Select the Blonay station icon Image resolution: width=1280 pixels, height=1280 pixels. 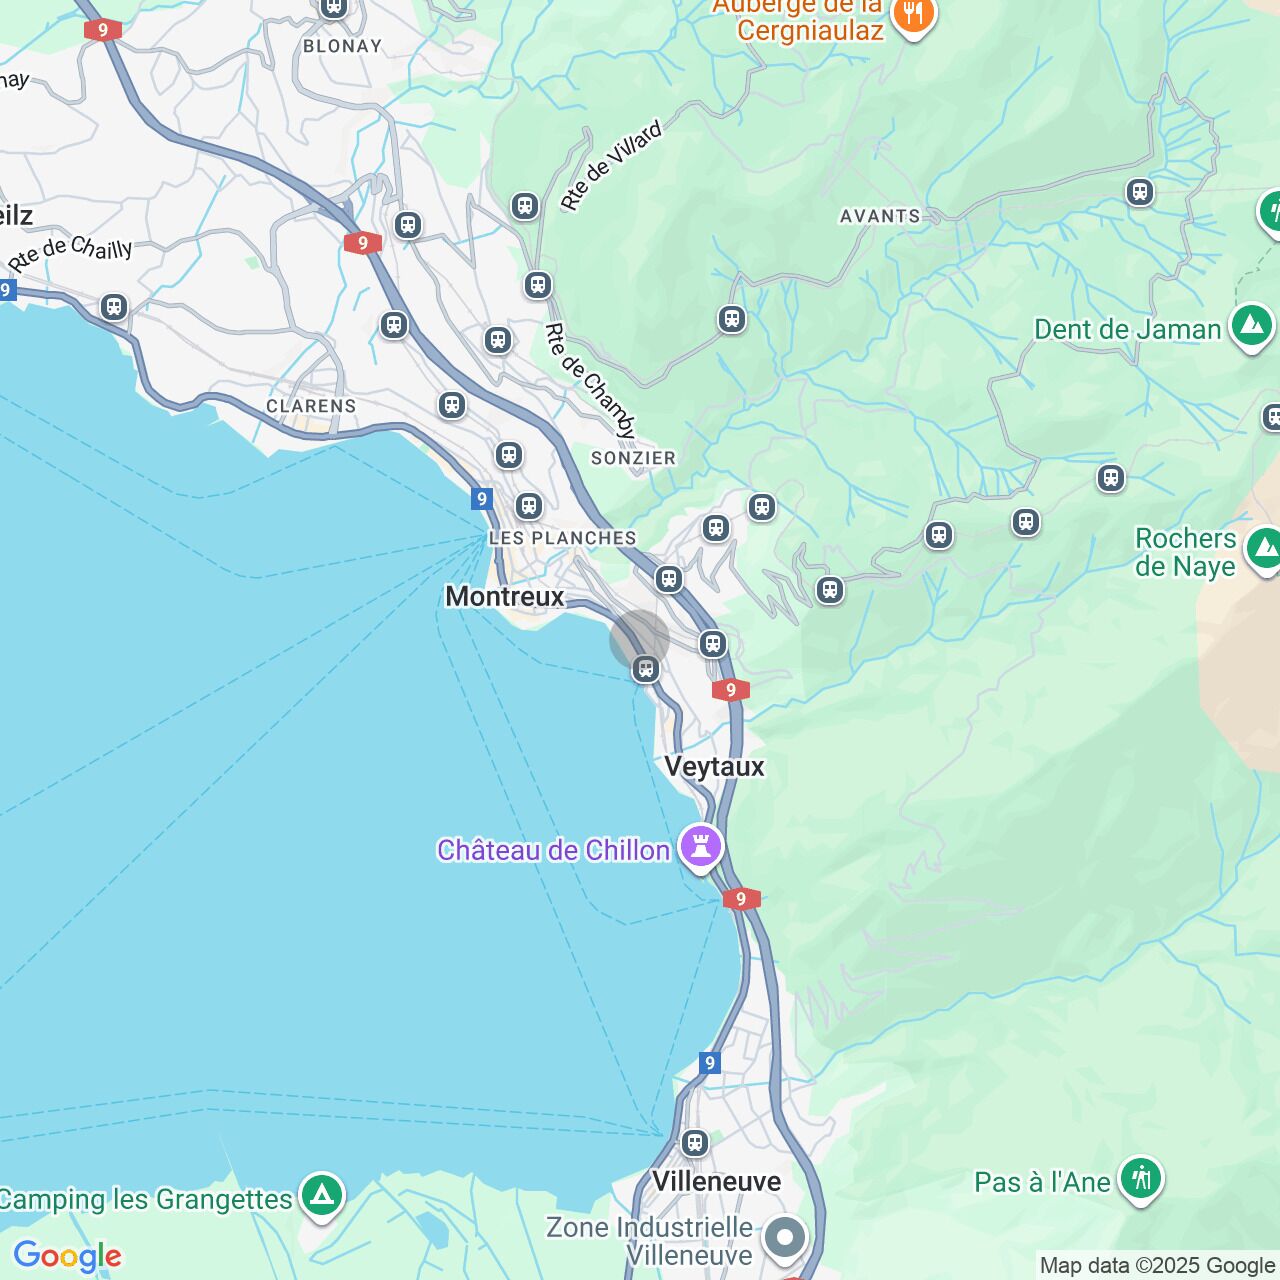coord(333,7)
